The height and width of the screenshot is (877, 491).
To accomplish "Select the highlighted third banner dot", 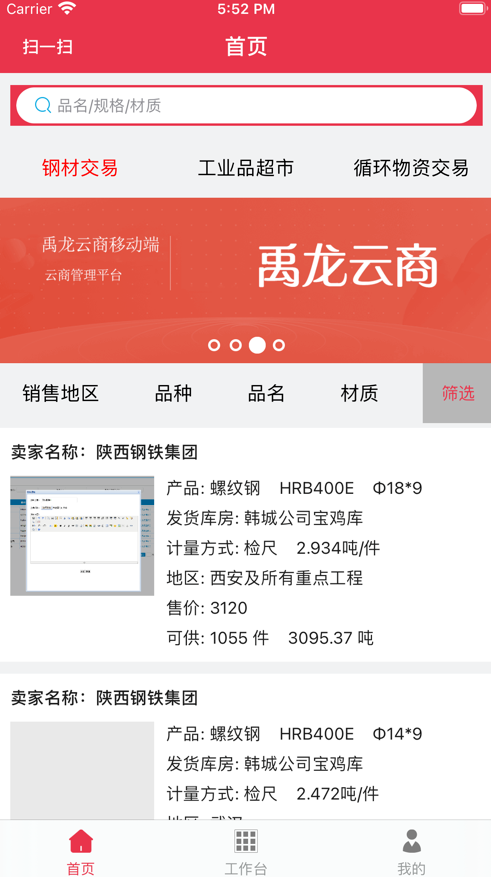I will click(257, 345).
